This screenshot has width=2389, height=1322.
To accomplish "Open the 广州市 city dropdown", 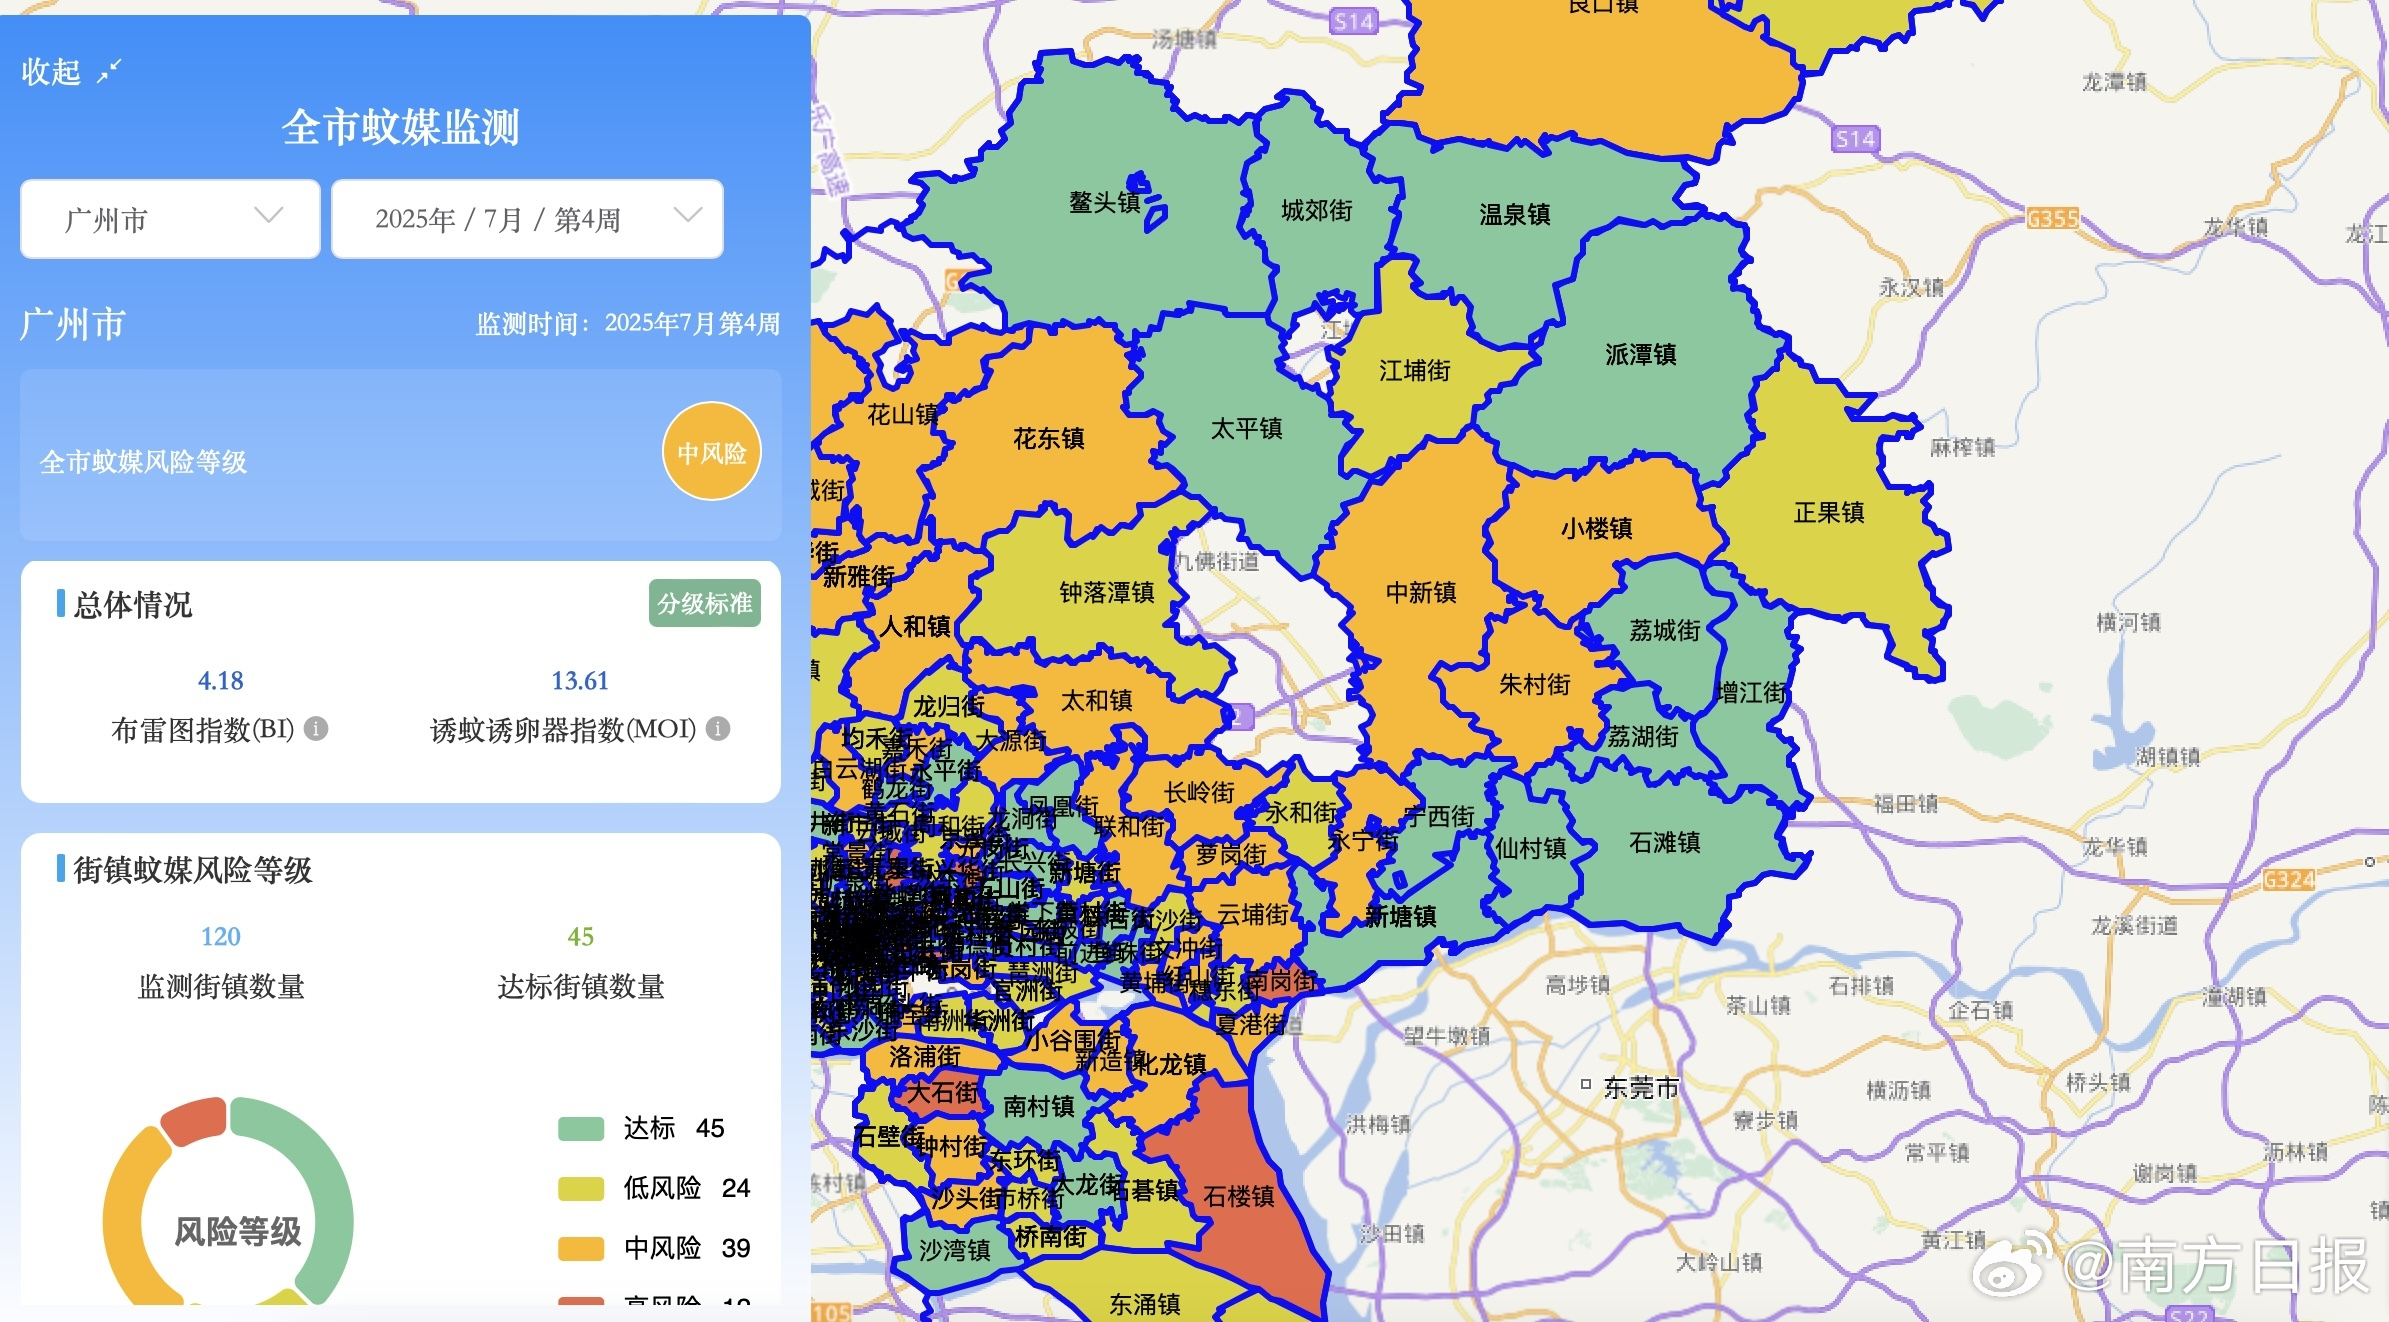I will pos(170,219).
